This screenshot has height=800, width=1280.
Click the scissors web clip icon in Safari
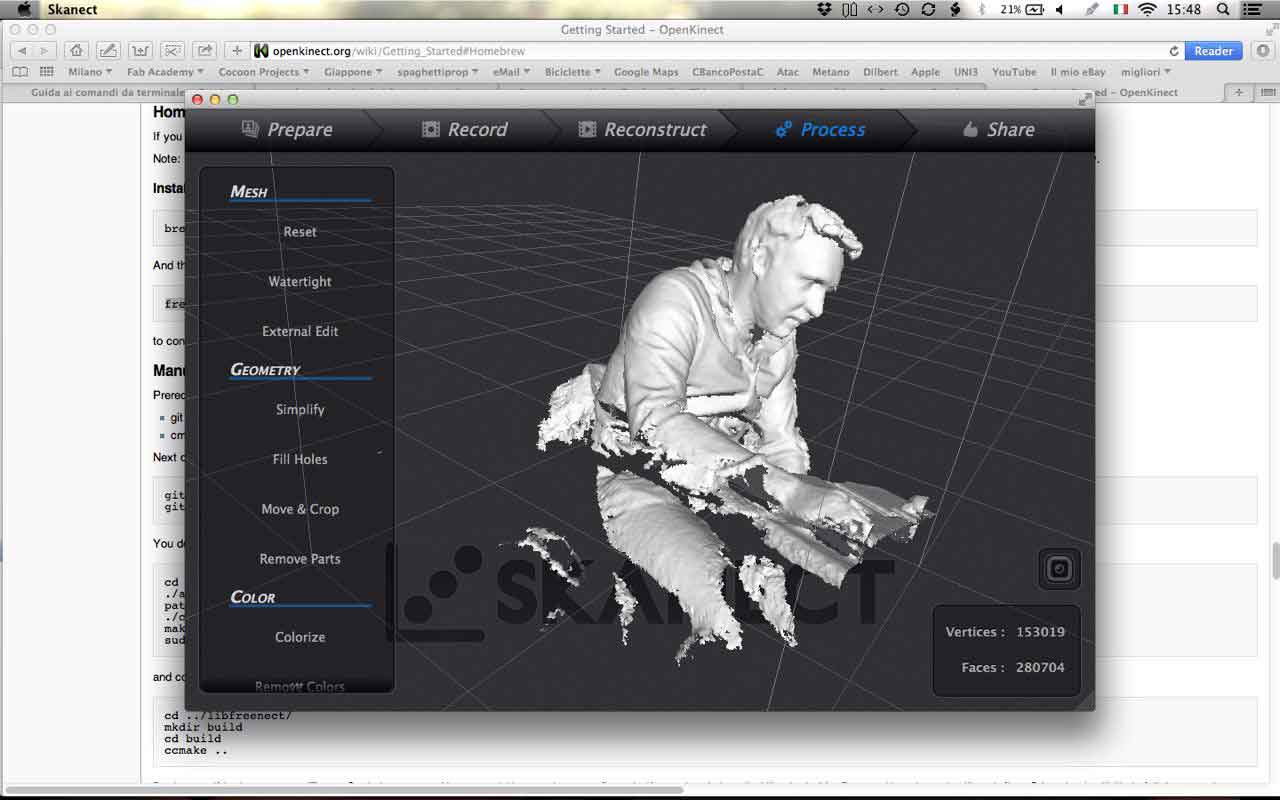point(173,50)
